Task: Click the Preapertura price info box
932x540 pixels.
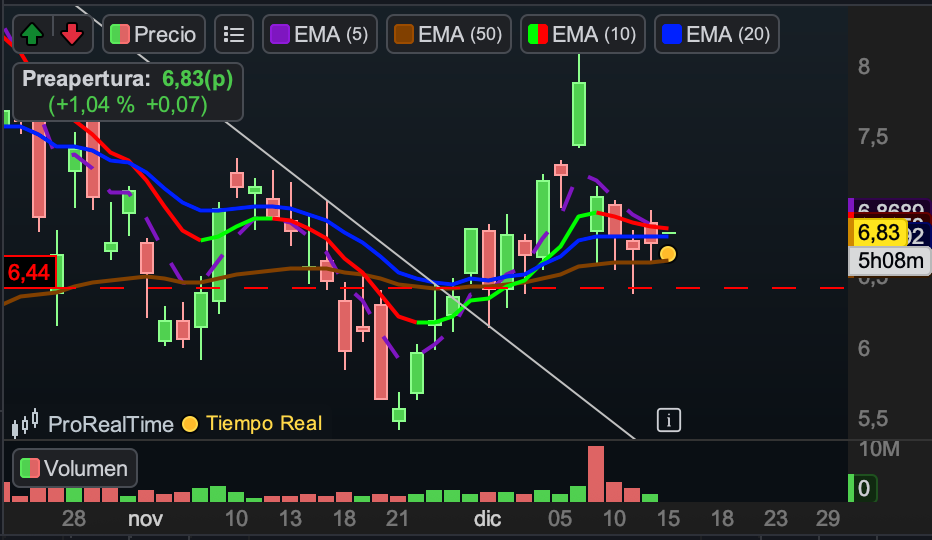Action: click(128, 92)
